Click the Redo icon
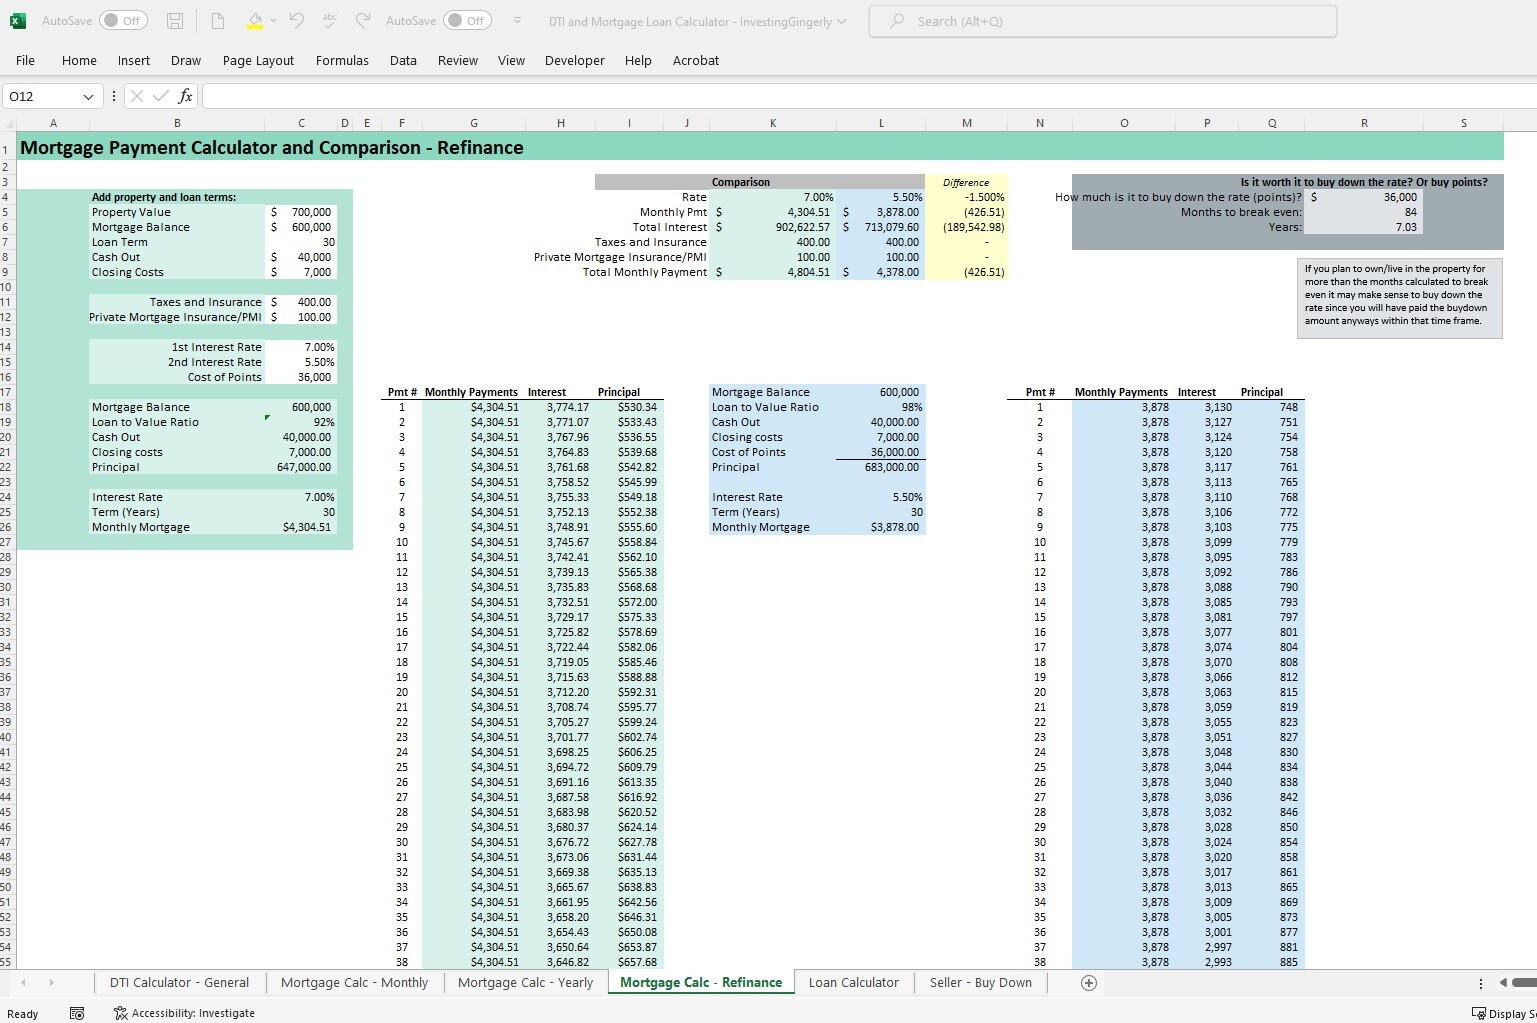This screenshot has width=1537, height=1023. [x=362, y=20]
